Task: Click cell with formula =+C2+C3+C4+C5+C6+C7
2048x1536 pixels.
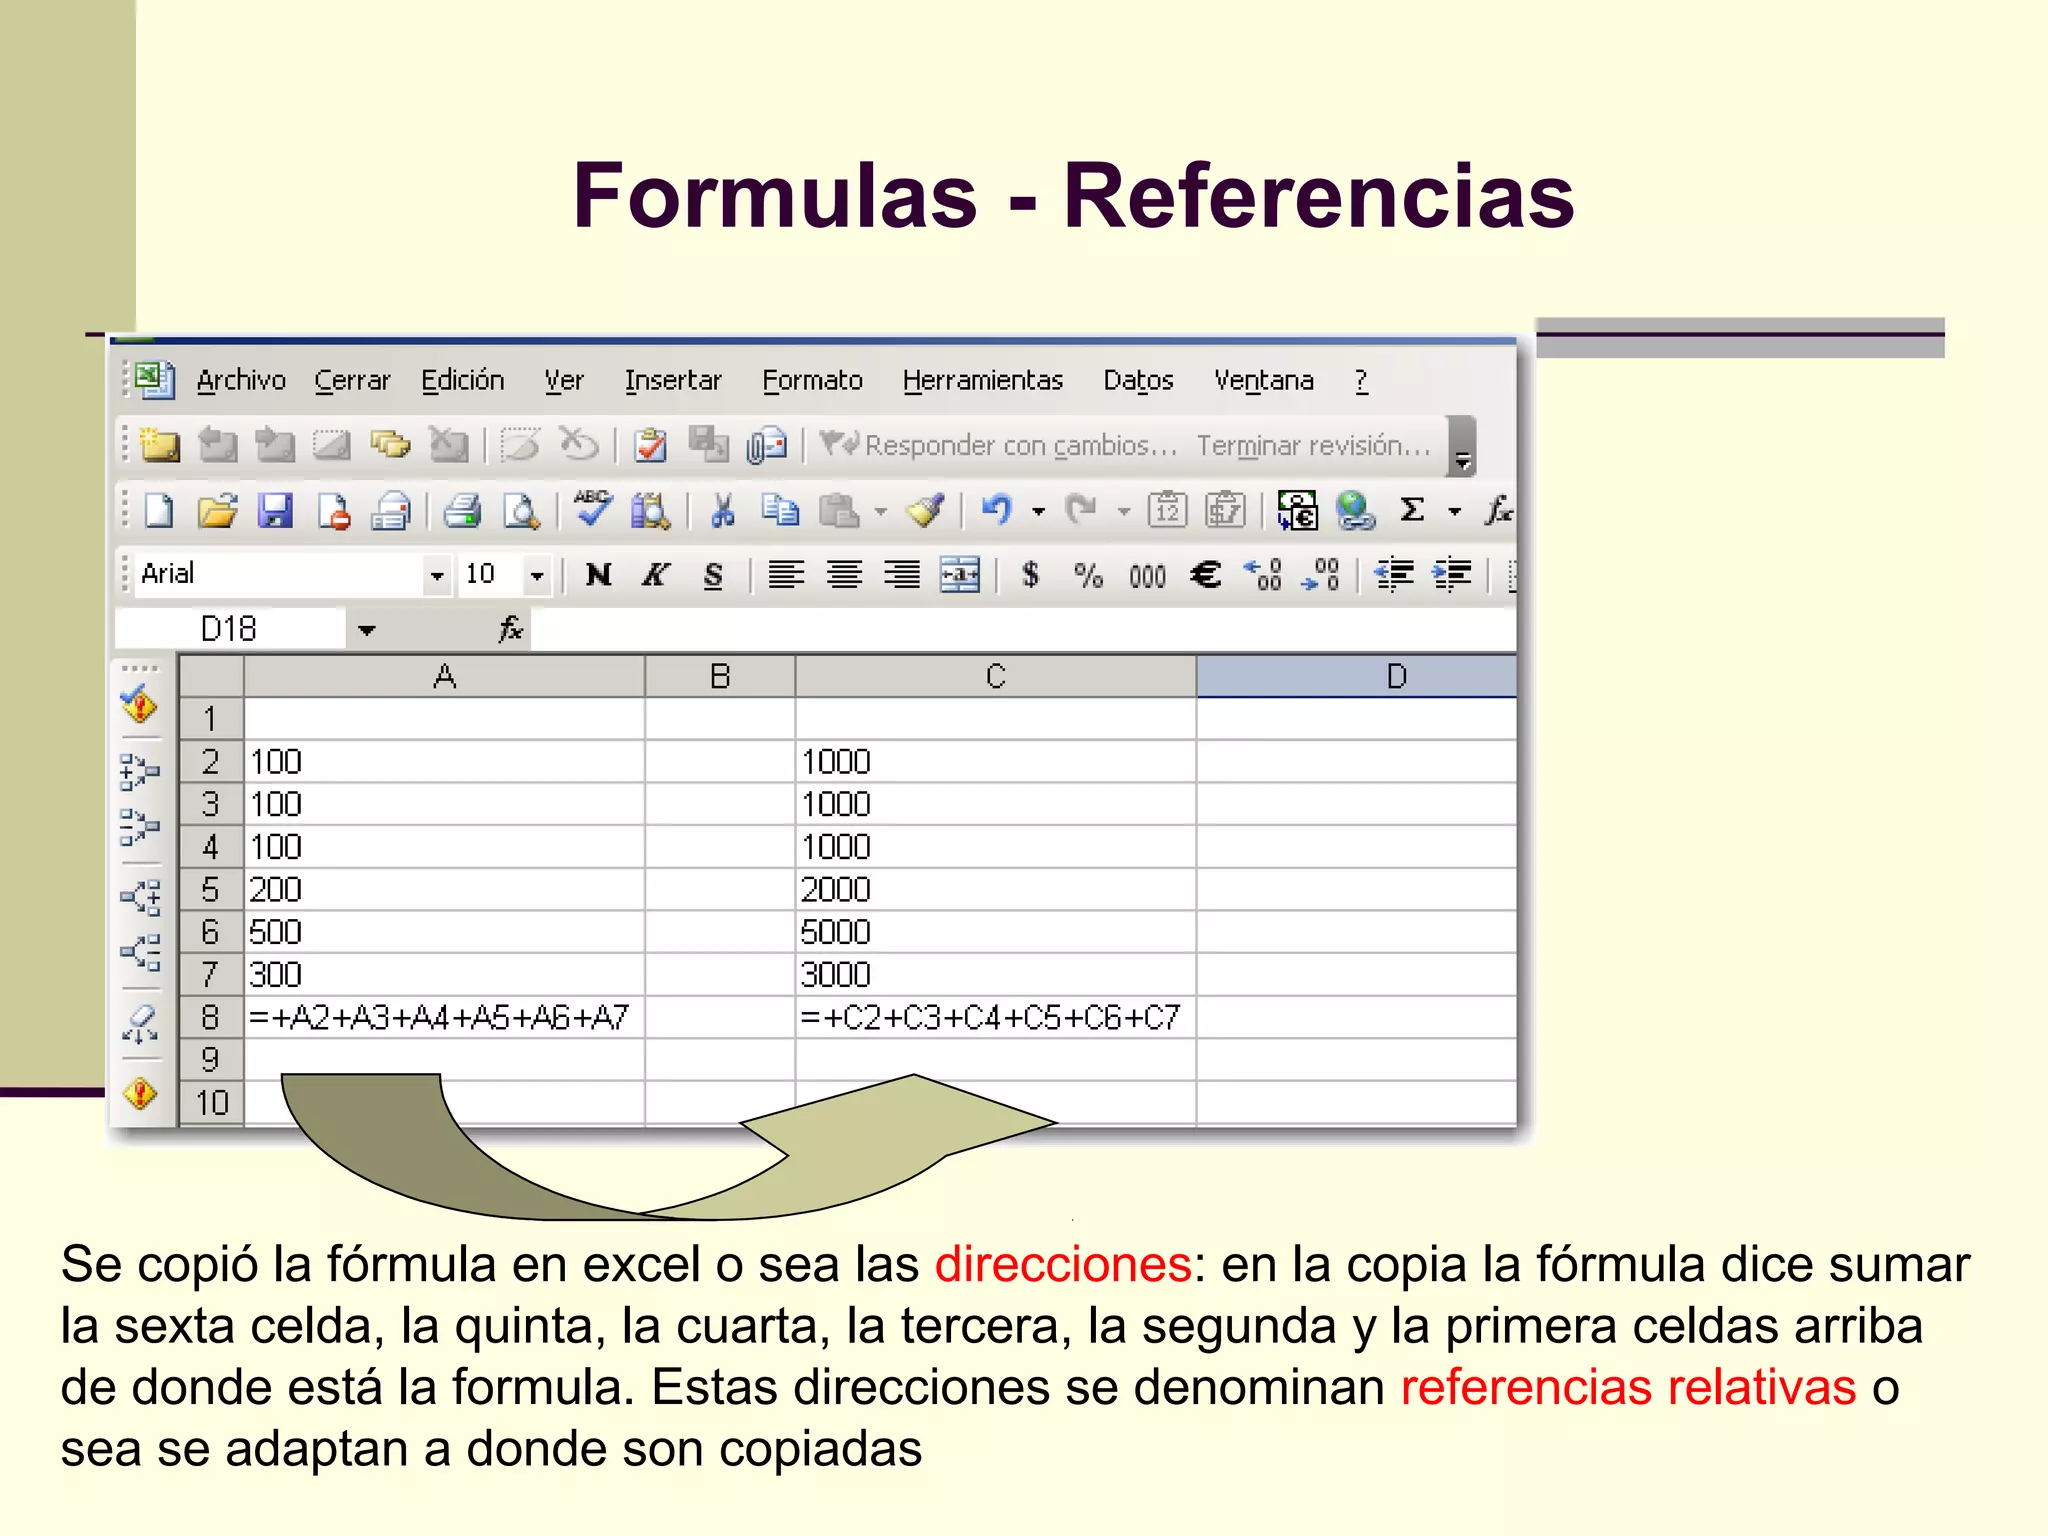Action: 995,1017
